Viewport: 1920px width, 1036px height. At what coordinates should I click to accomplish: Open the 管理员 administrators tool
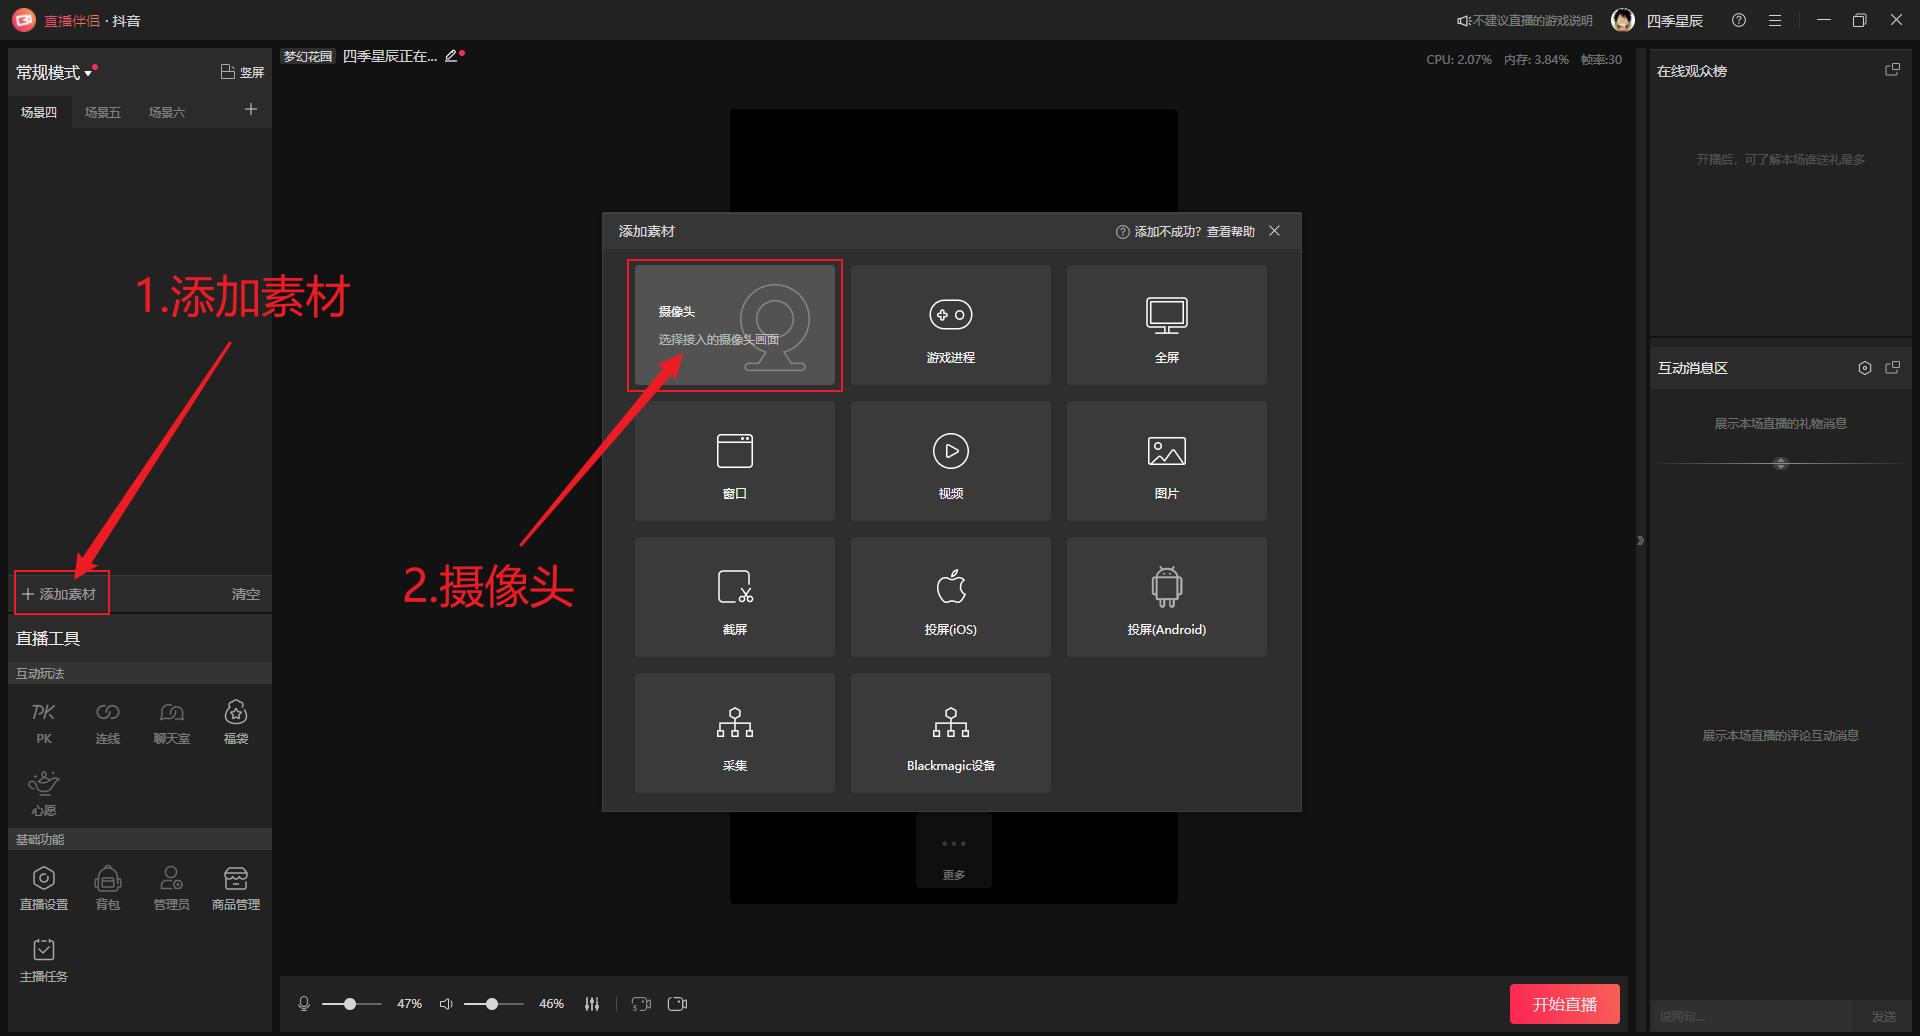172,888
